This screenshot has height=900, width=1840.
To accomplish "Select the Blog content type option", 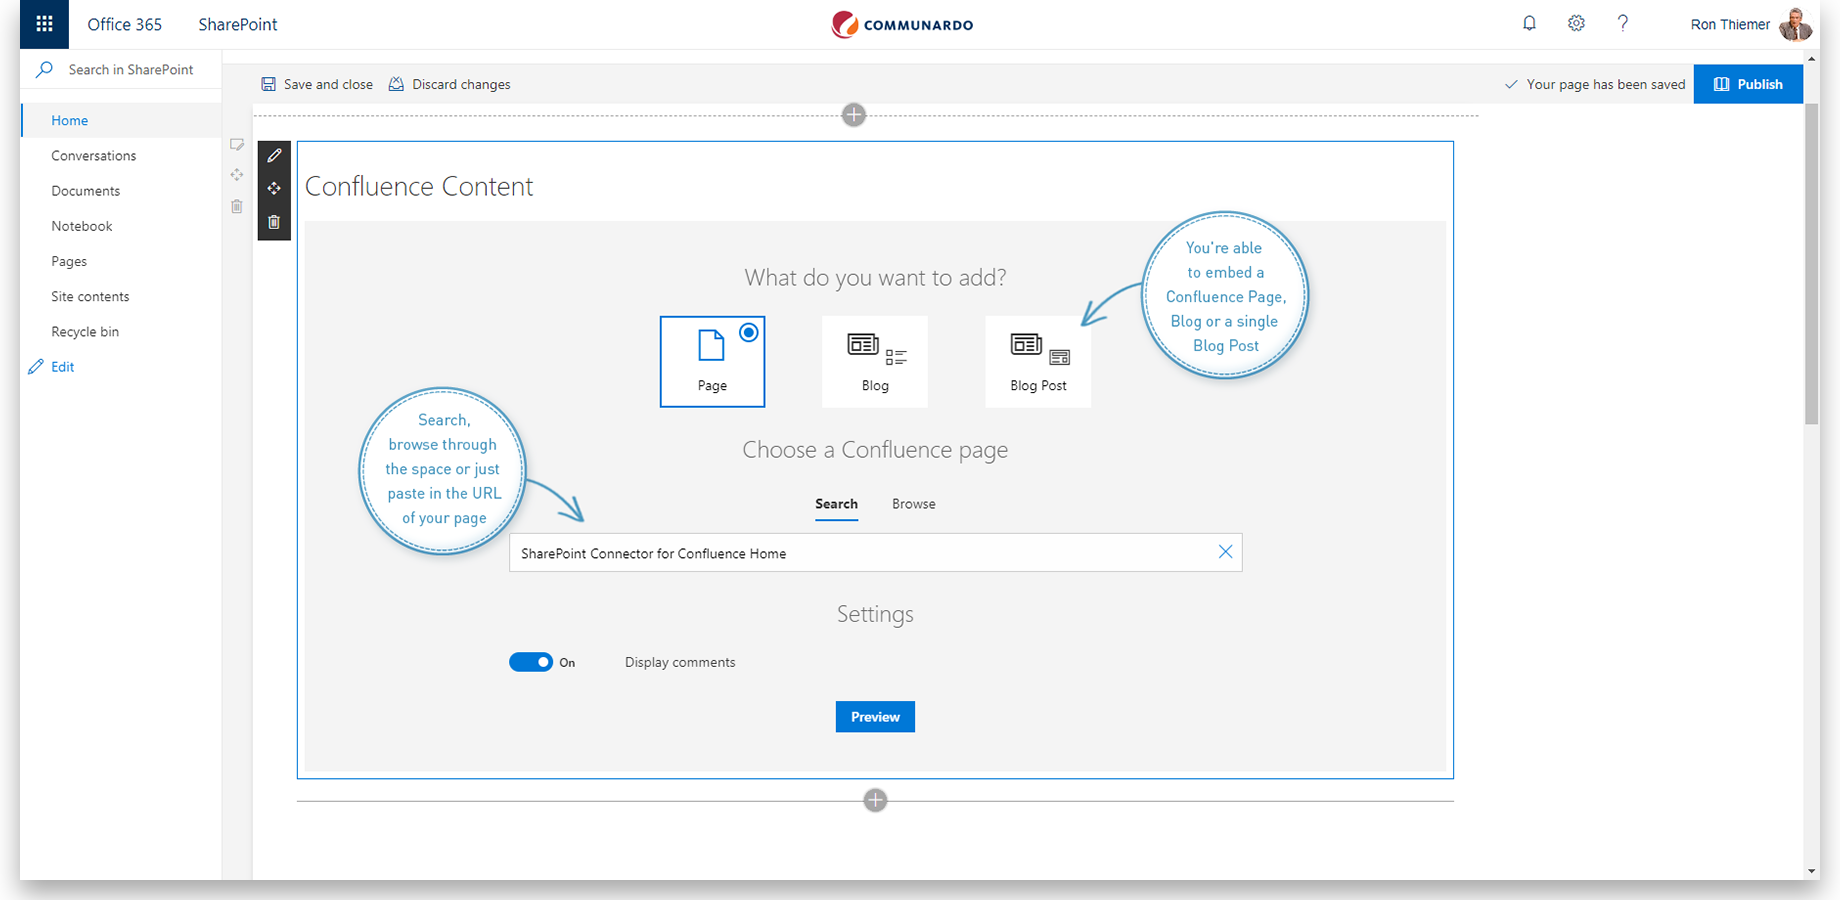I will 875,361.
